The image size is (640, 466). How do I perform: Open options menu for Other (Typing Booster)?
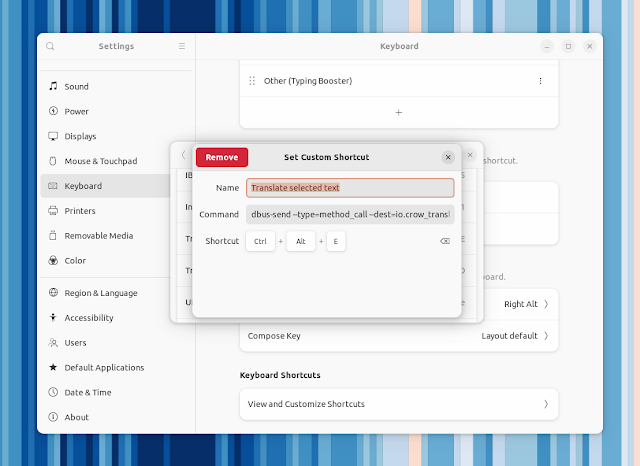(541, 81)
